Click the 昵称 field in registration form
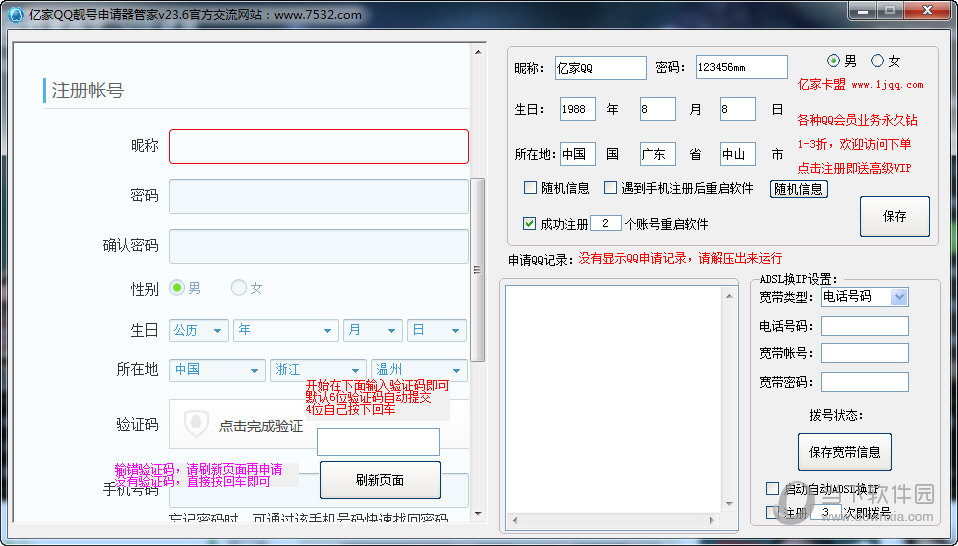The image size is (958, 546). (x=319, y=147)
